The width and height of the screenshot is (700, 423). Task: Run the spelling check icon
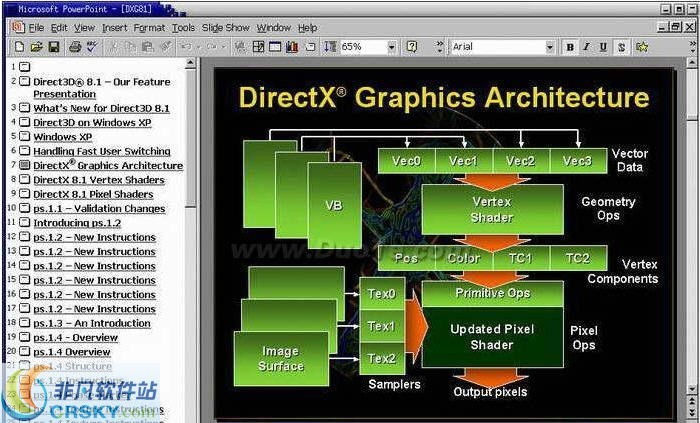coord(92,47)
